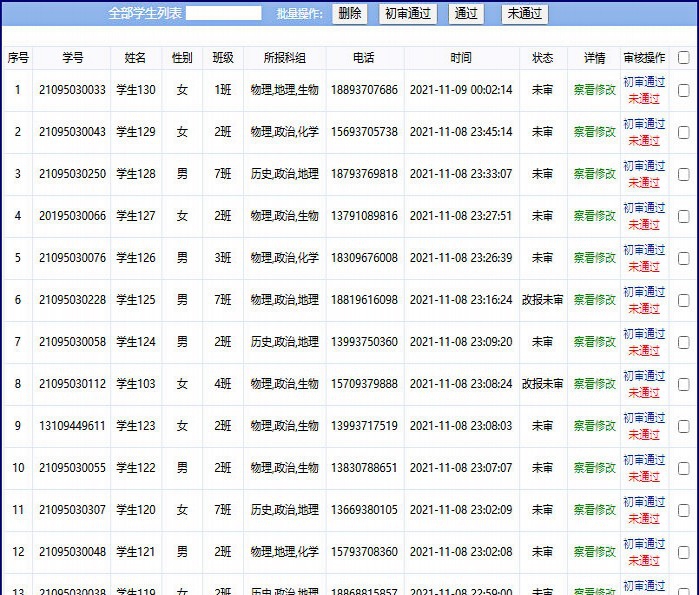699x595 pixels.
Task: Enable checkbox for 学生103 row
Action: 683,385
